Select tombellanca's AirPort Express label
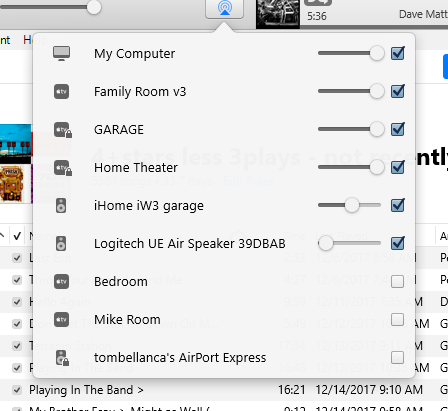448x411 pixels. tap(180, 358)
